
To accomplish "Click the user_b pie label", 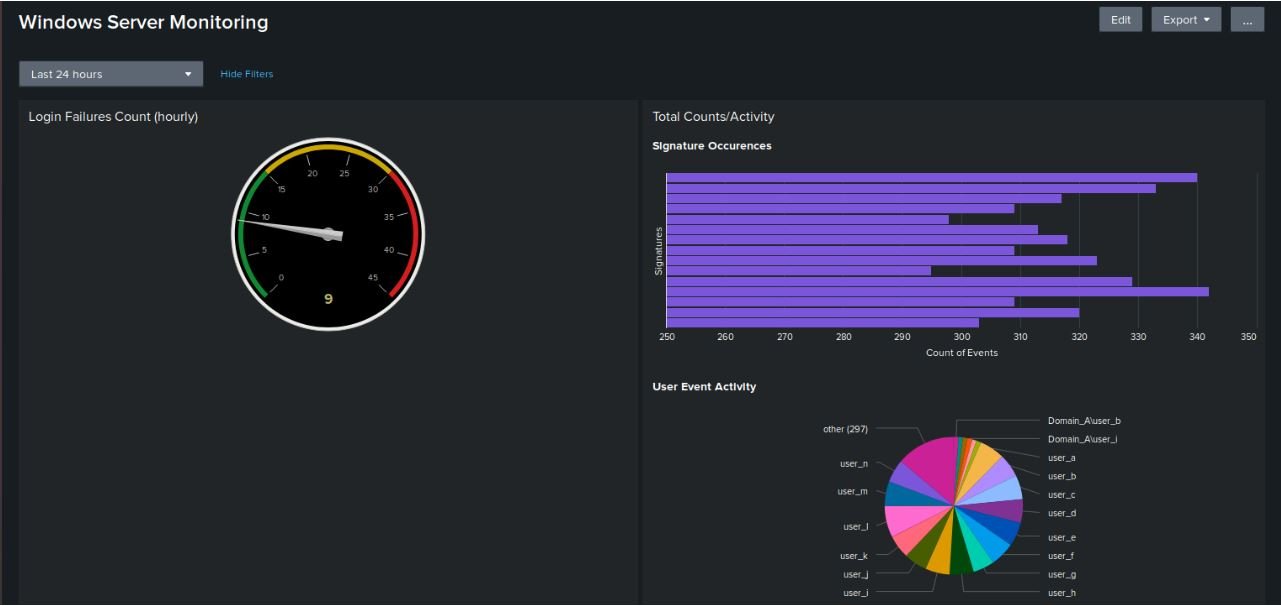I will [1062, 477].
